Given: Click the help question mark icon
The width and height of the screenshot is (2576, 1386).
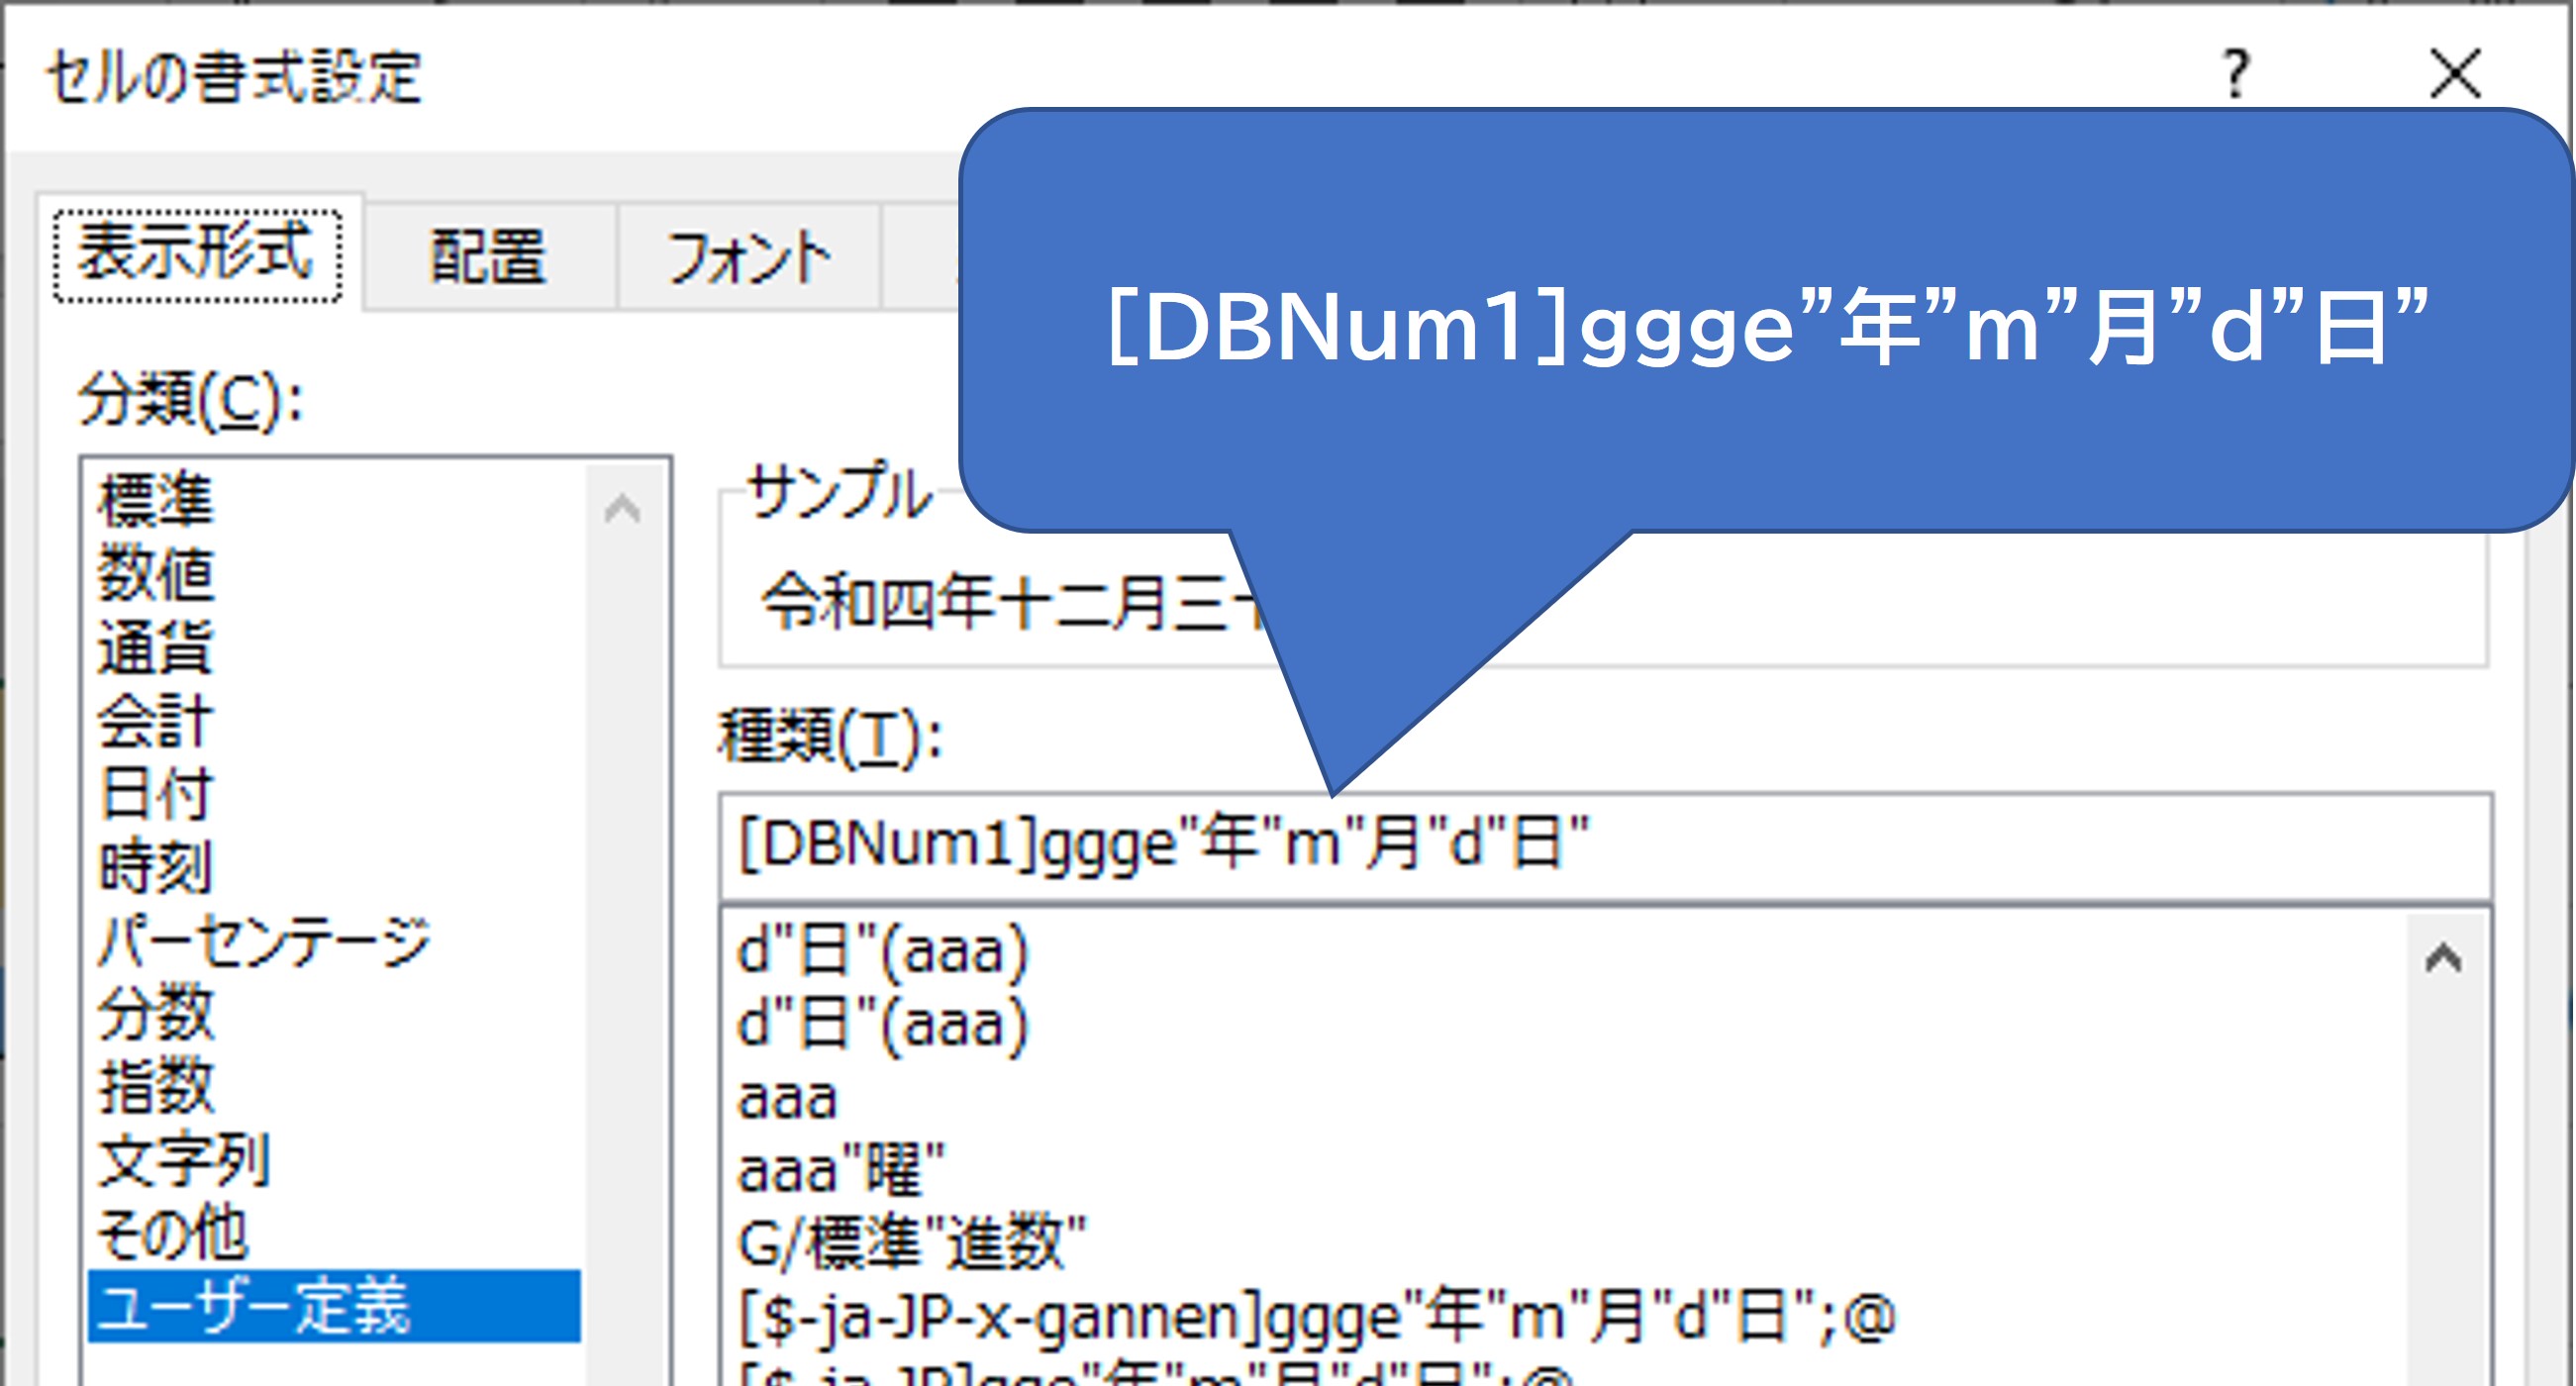Looking at the screenshot, I should point(2236,74).
